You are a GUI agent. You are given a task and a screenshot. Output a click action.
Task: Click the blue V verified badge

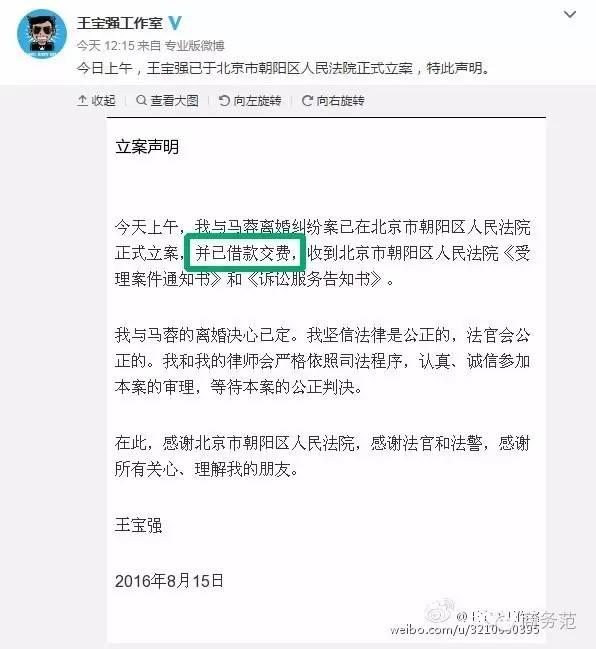pos(175,23)
